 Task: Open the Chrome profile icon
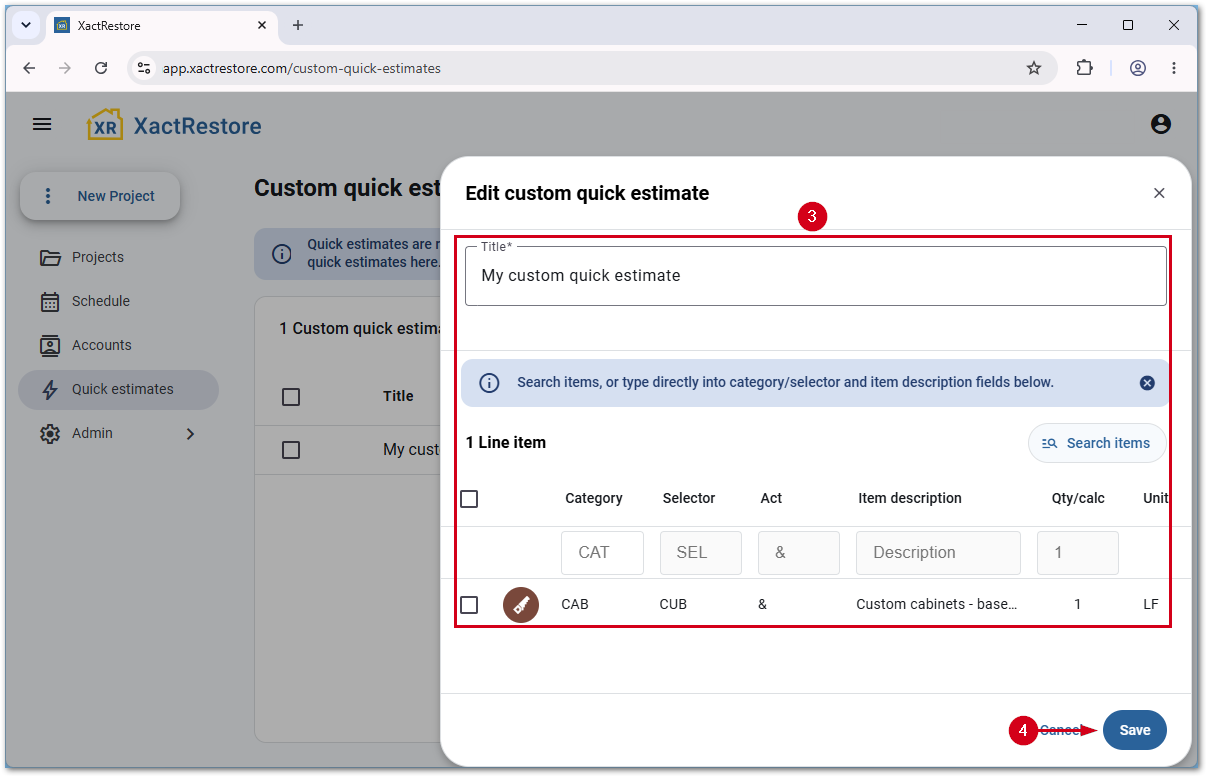pos(1138,68)
